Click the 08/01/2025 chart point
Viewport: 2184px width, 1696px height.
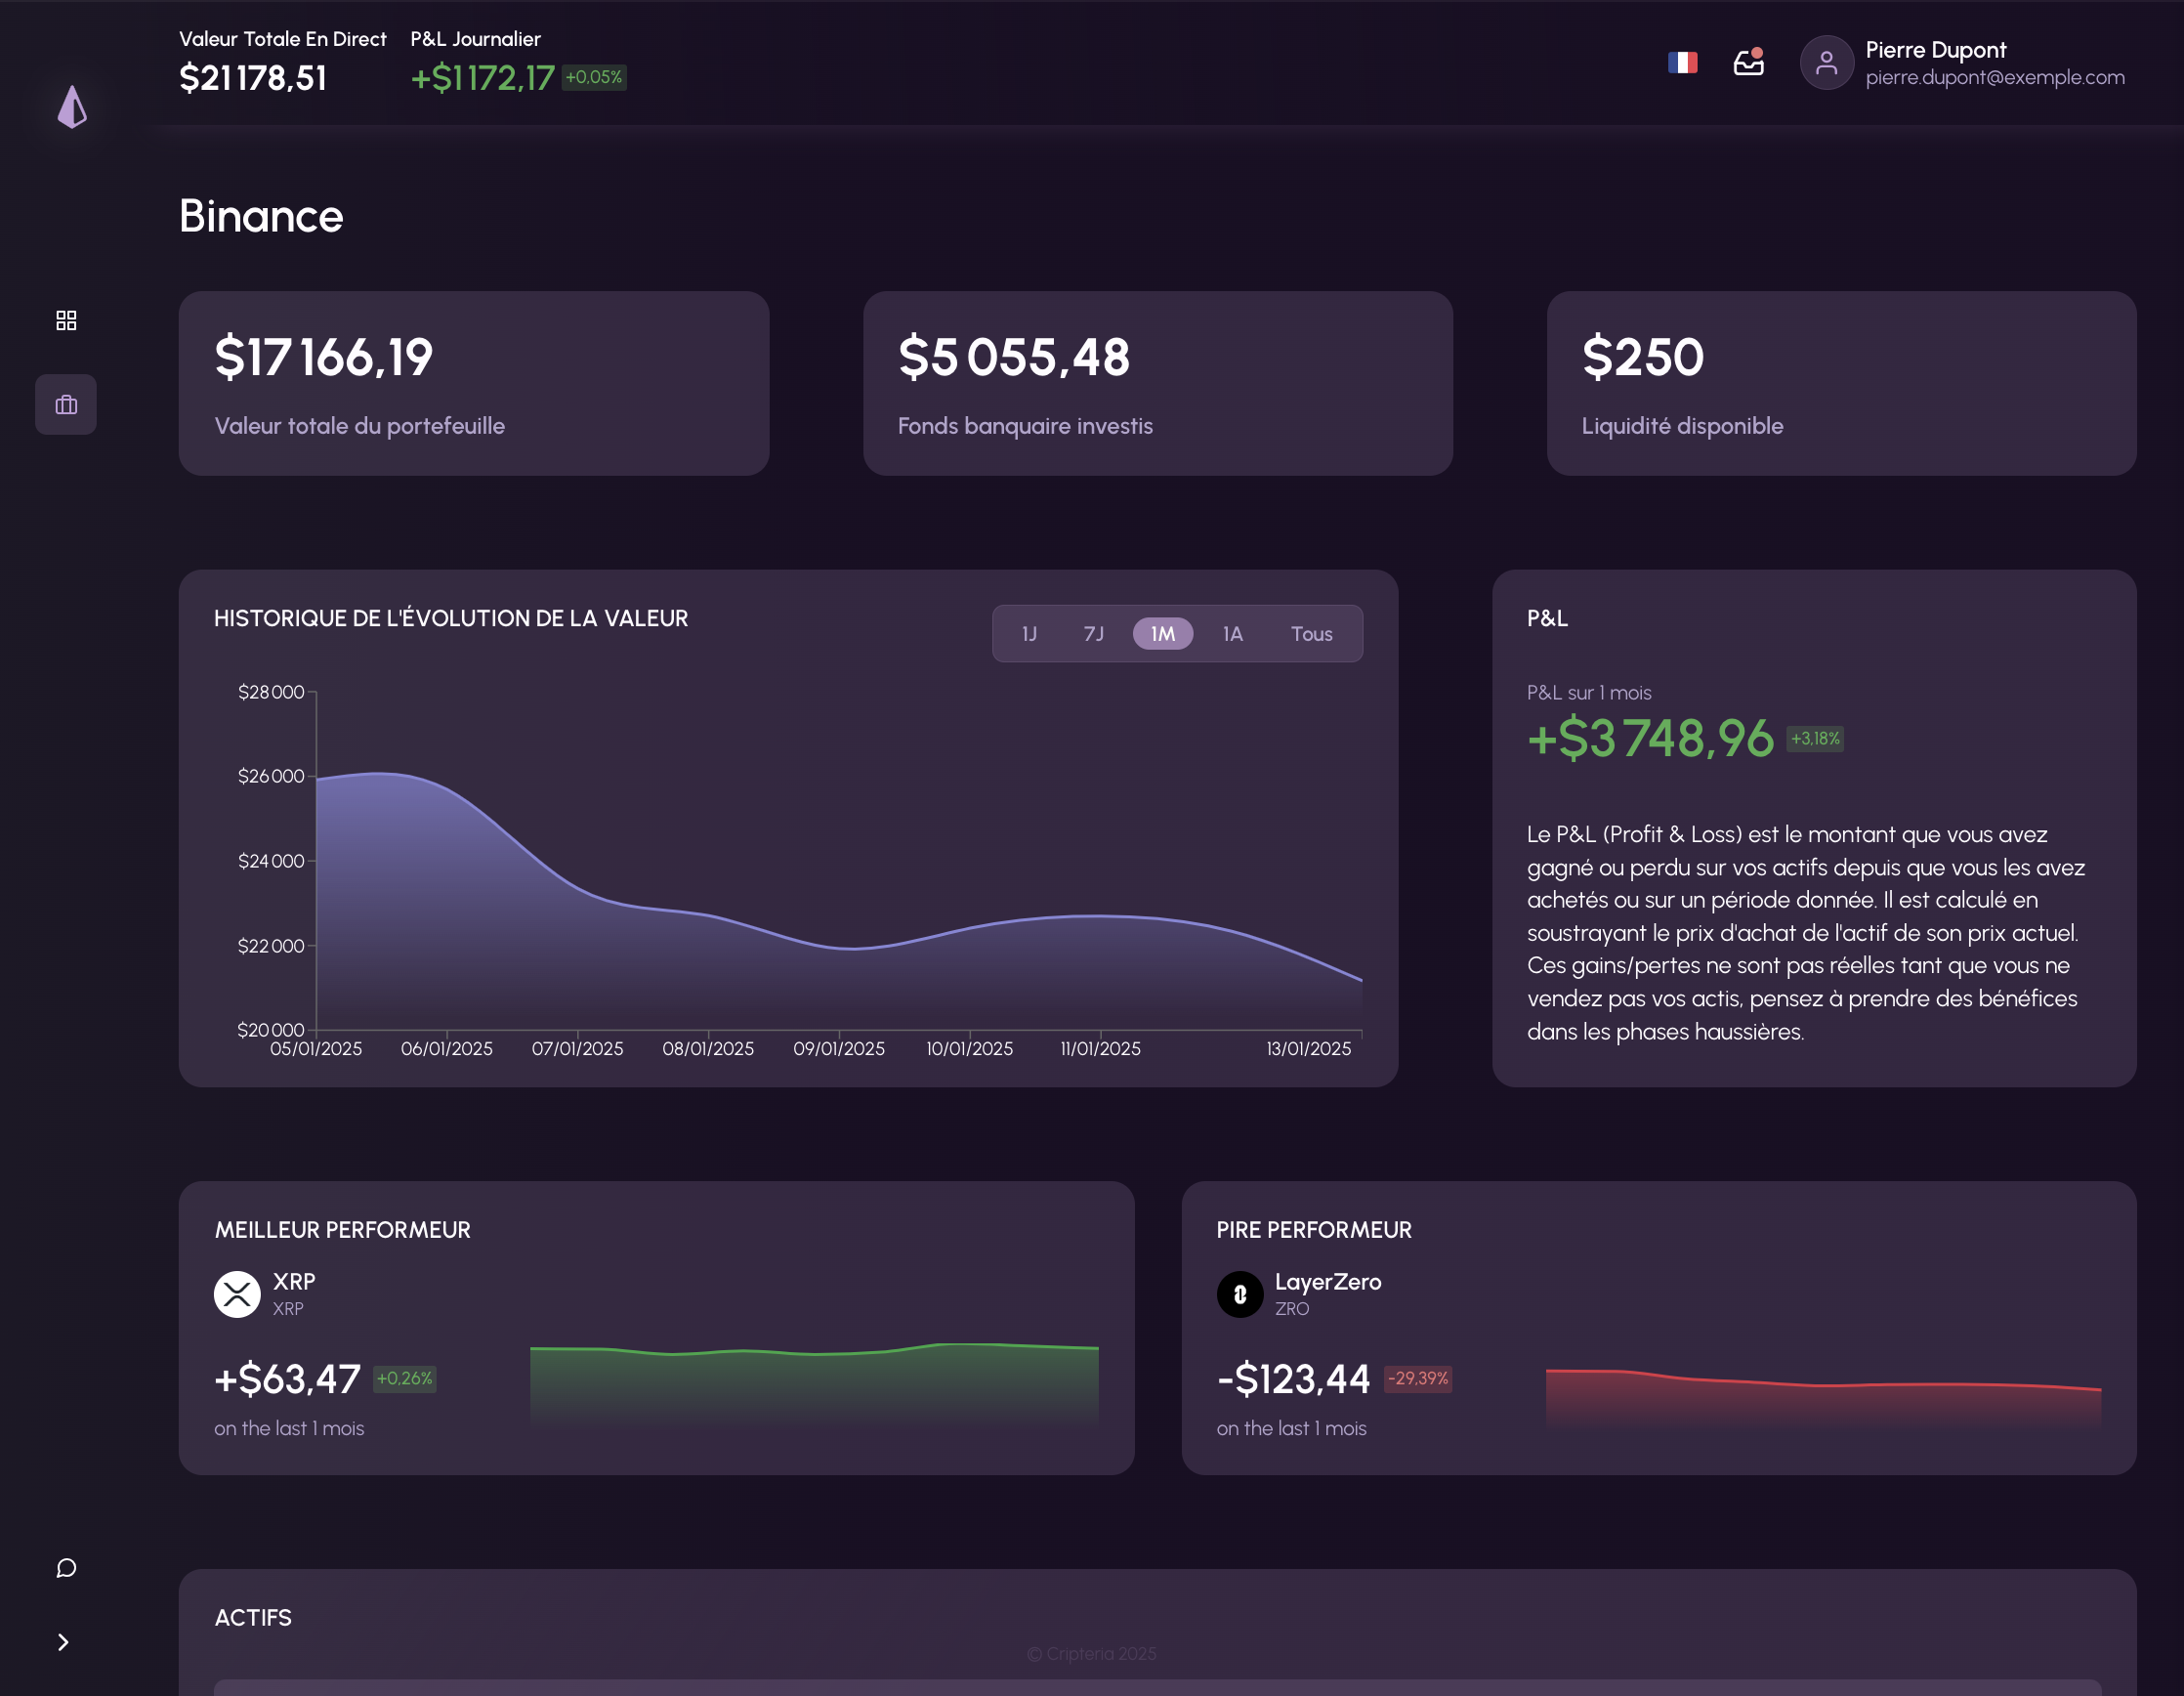click(x=708, y=914)
